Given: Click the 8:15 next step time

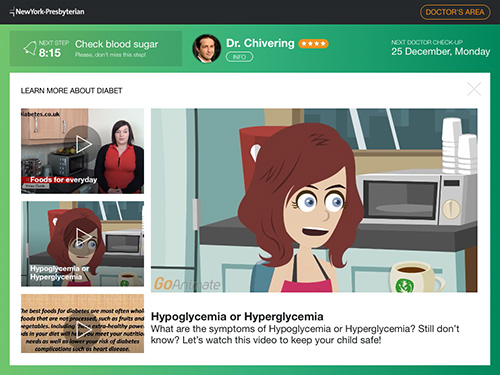Looking at the screenshot, I should coord(50,53).
